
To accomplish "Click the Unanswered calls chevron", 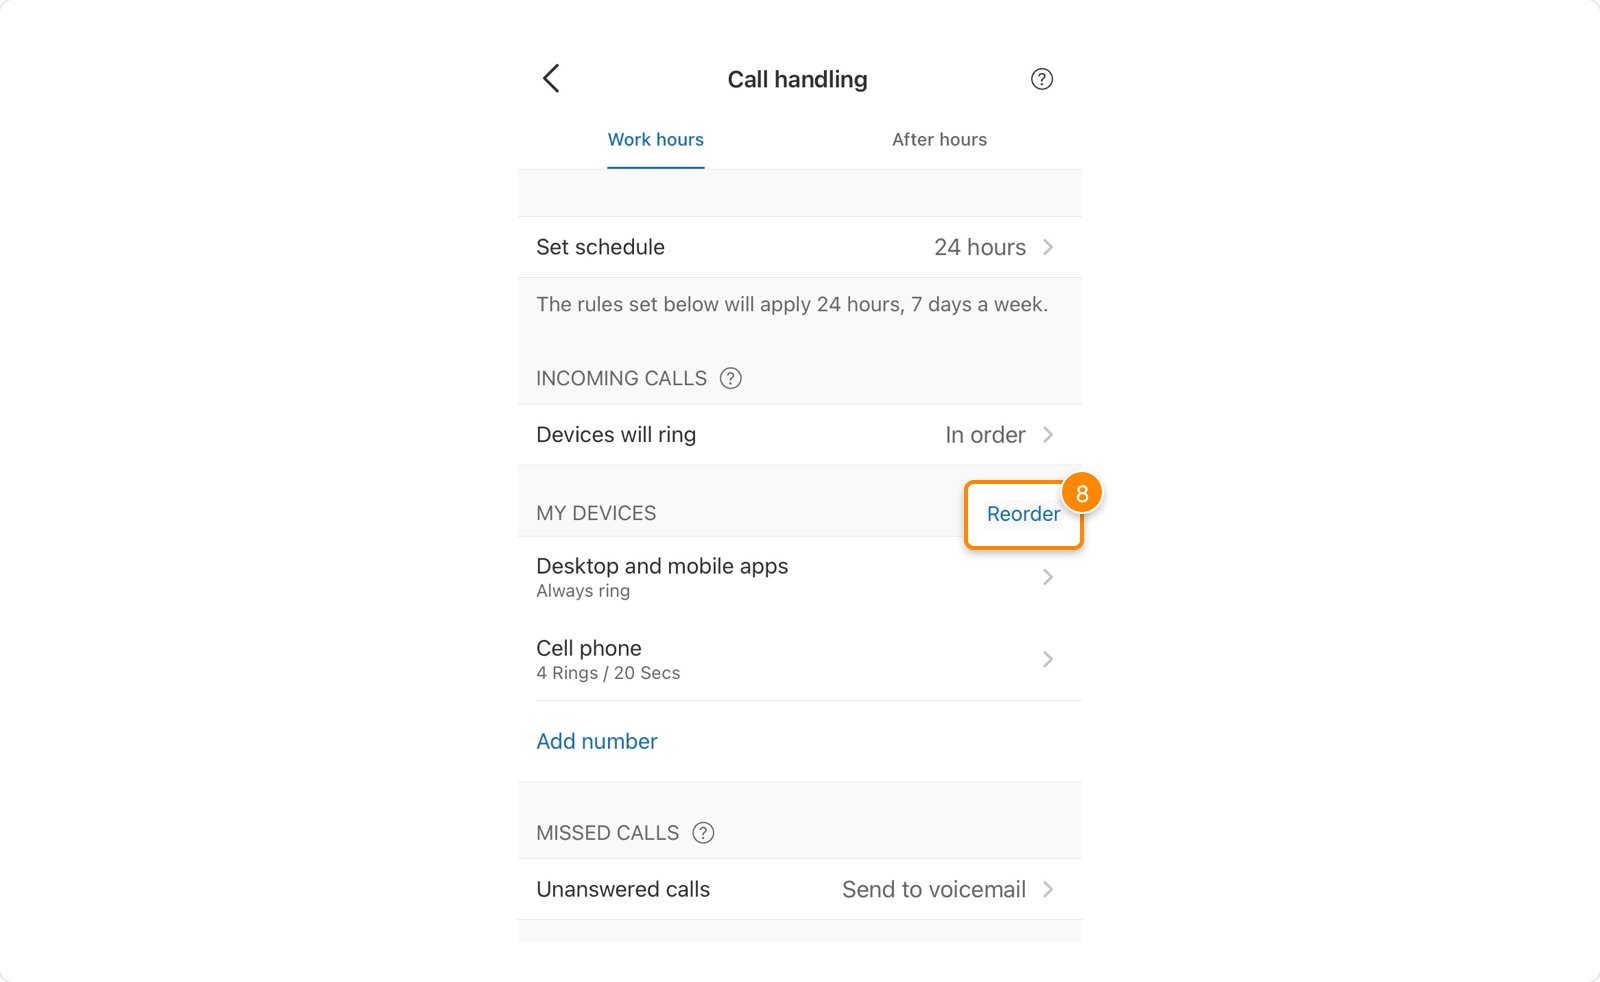I will pyautogui.click(x=1048, y=889).
